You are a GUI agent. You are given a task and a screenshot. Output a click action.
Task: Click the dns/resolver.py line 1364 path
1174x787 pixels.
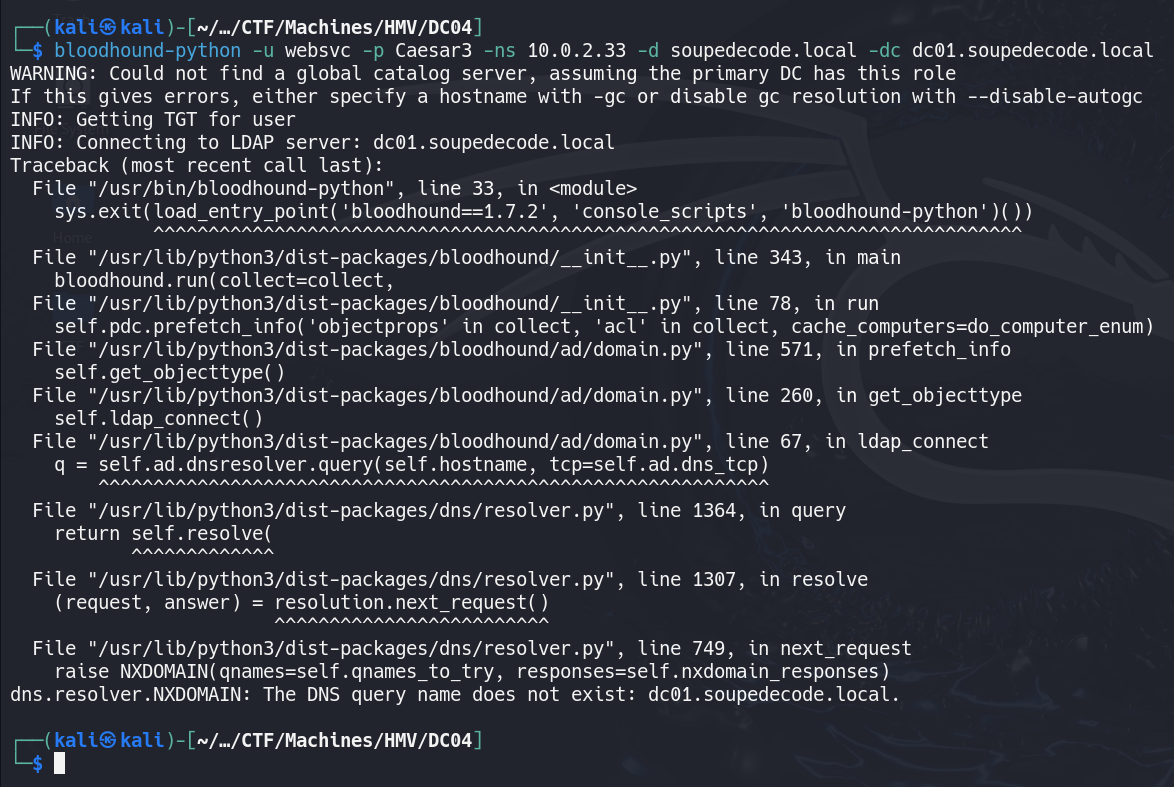click(351, 511)
